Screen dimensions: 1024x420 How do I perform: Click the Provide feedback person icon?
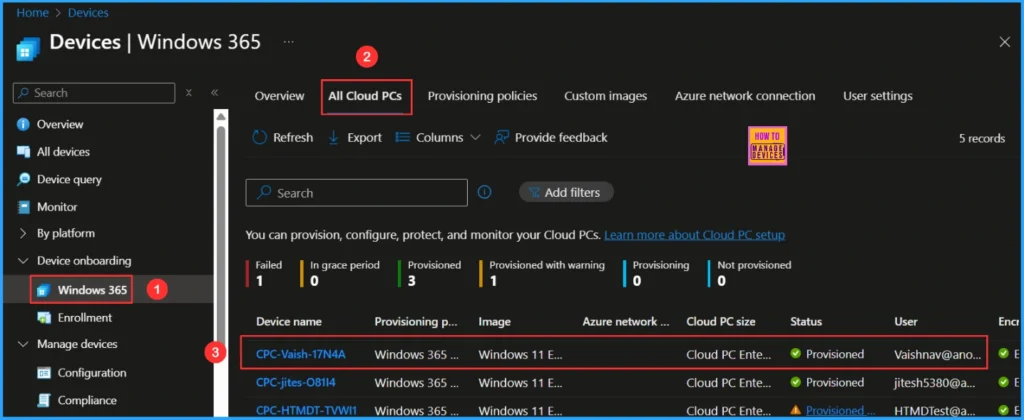(x=502, y=137)
